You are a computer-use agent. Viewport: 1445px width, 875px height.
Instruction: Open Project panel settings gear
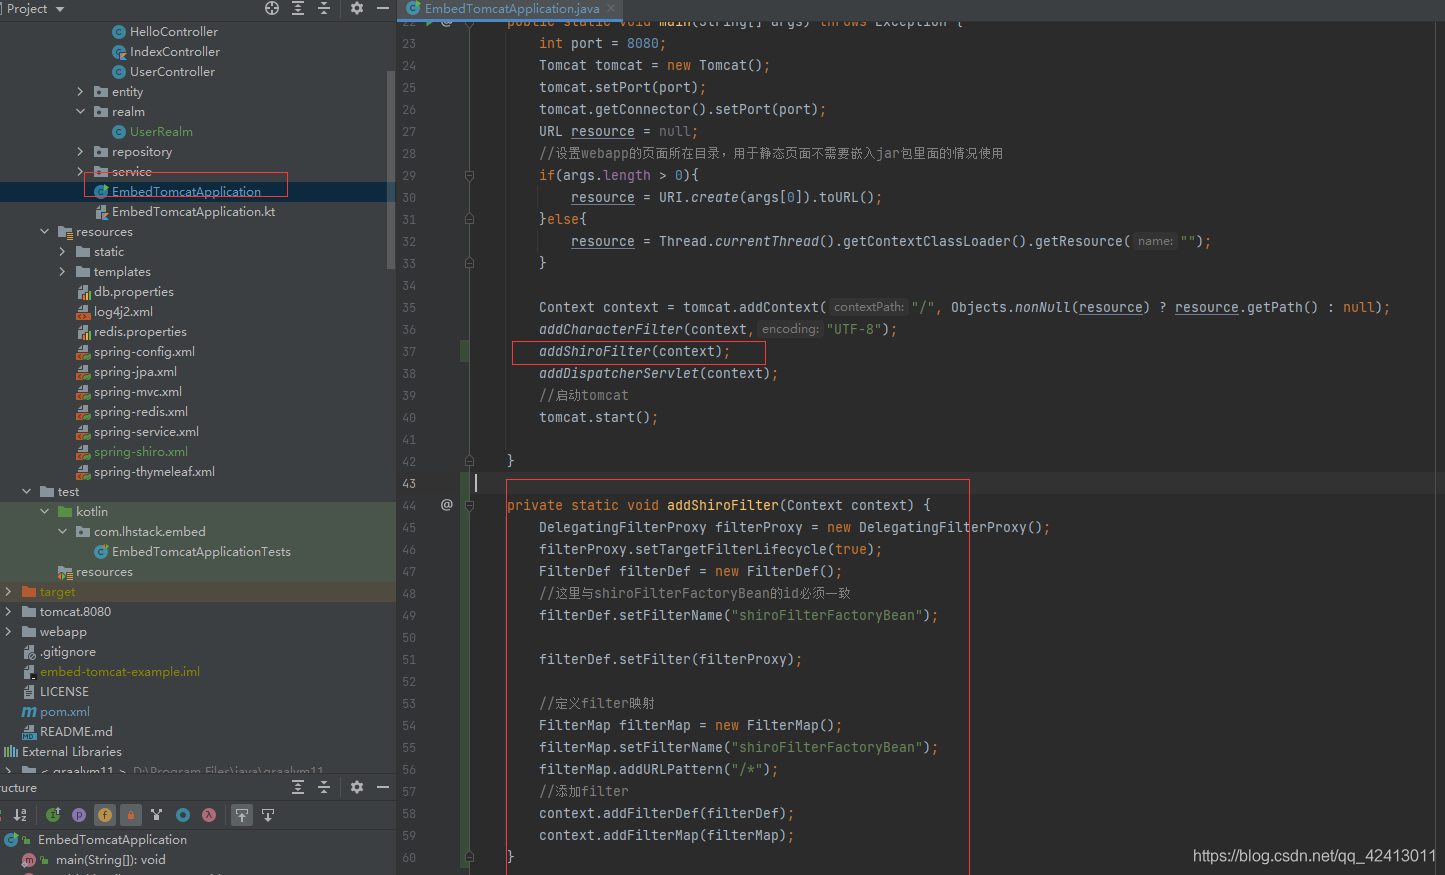pyautogui.click(x=357, y=8)
